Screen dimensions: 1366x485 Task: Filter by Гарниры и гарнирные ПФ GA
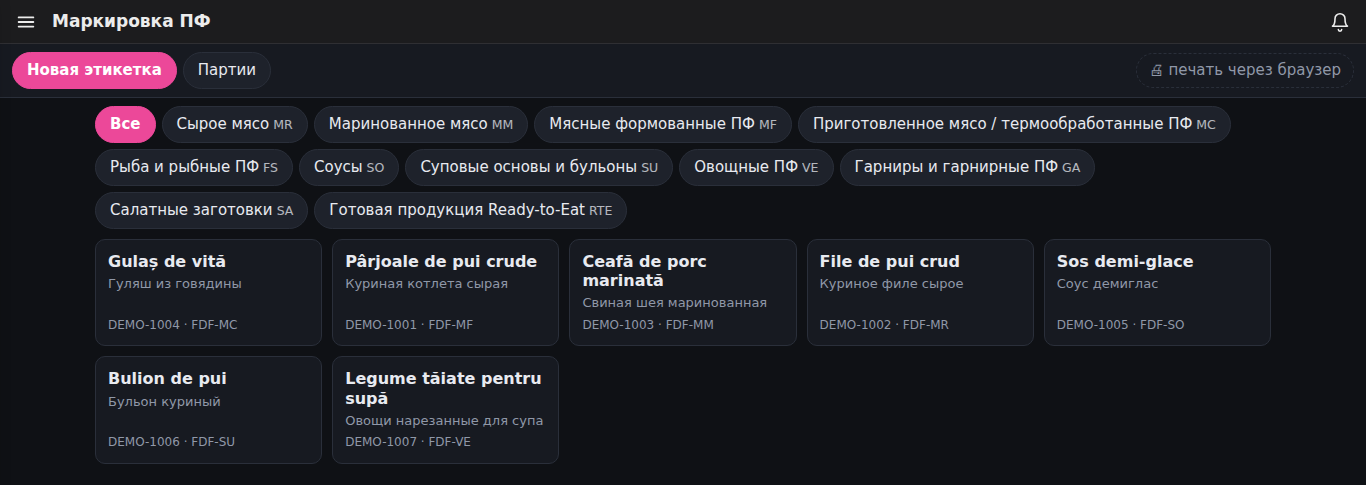pos(967,167)
